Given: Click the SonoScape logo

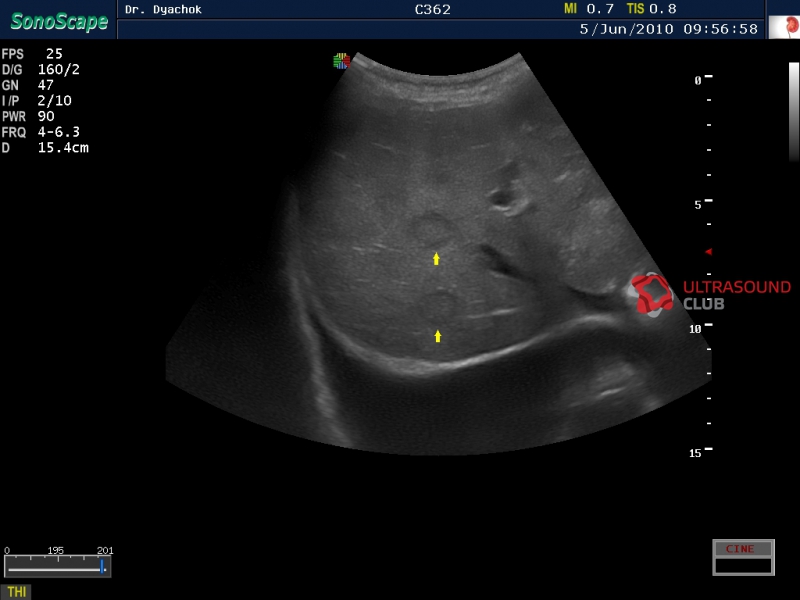Looking at the screenshot, I should pos(59,21).
